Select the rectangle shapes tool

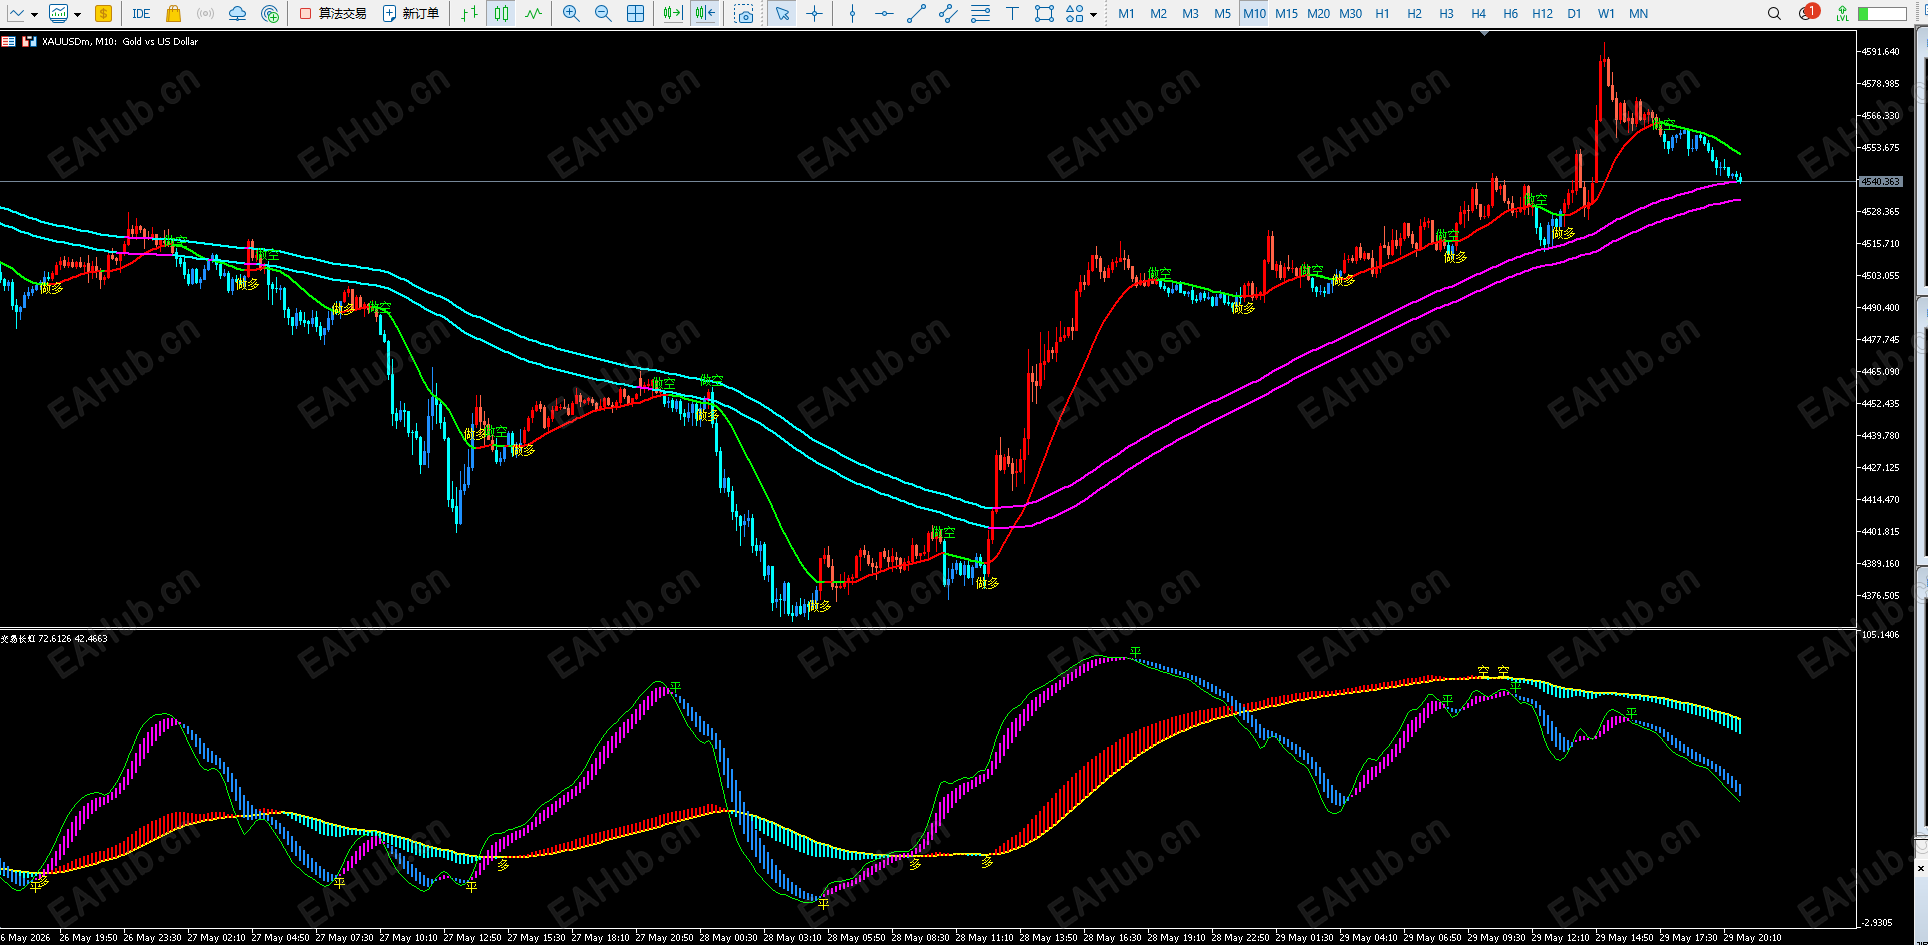tap(1044, 14)
